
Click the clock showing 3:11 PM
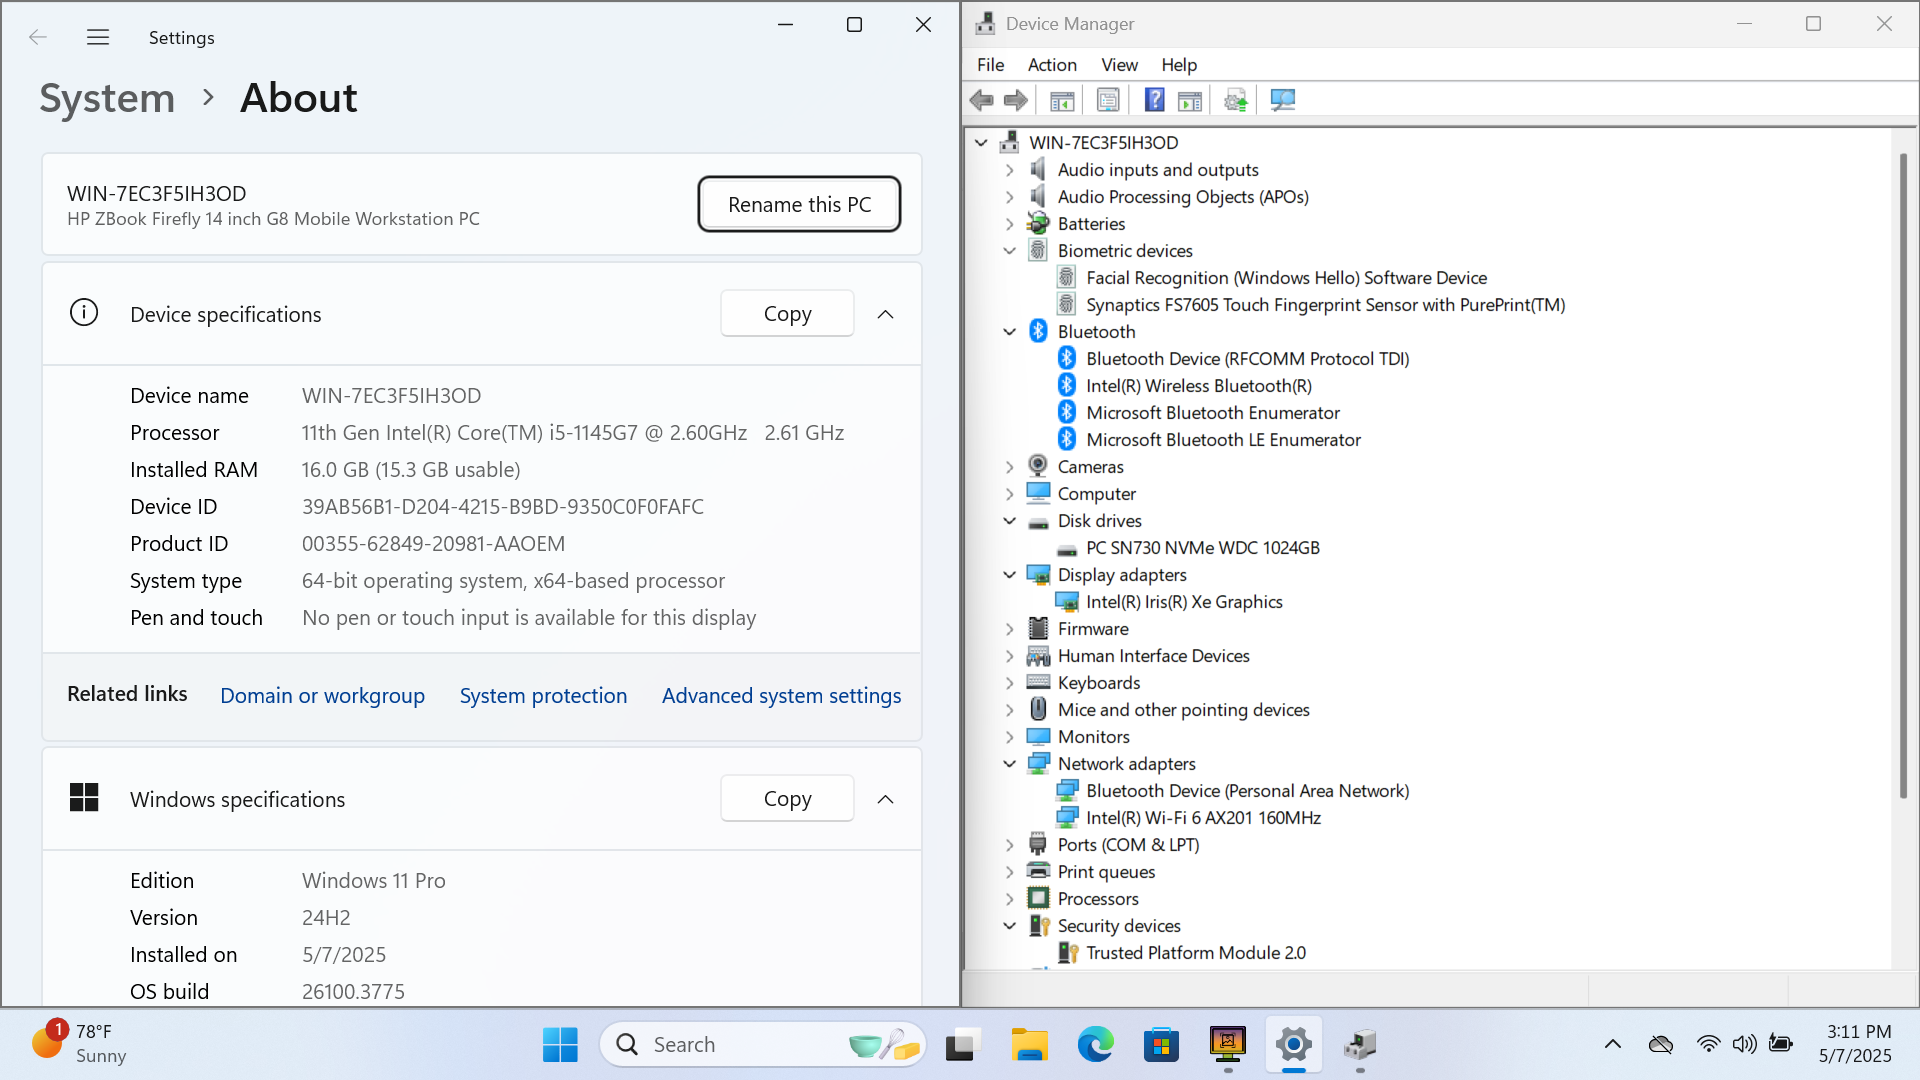(1858, 1032)
